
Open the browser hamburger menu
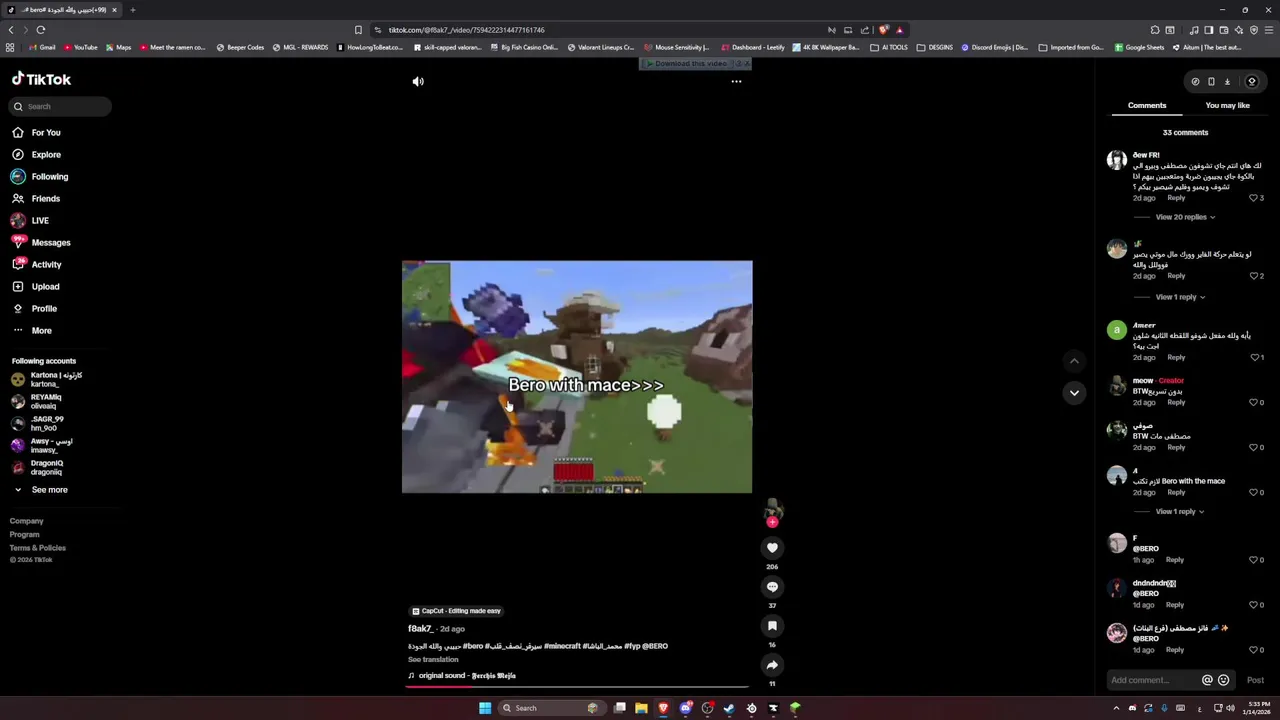click(1268, 30)
